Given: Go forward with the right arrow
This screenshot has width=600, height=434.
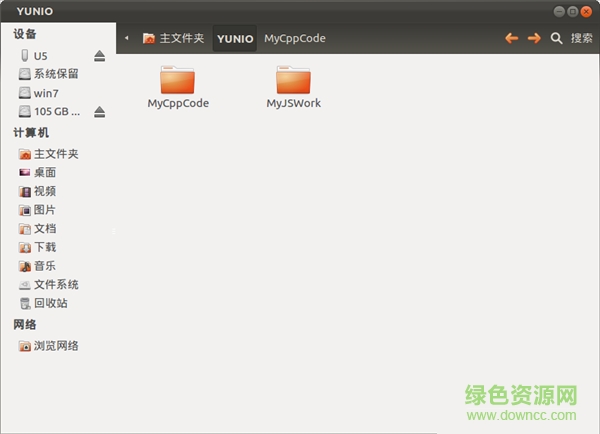Looking at the screenshot, I should [x=534, y=38].
